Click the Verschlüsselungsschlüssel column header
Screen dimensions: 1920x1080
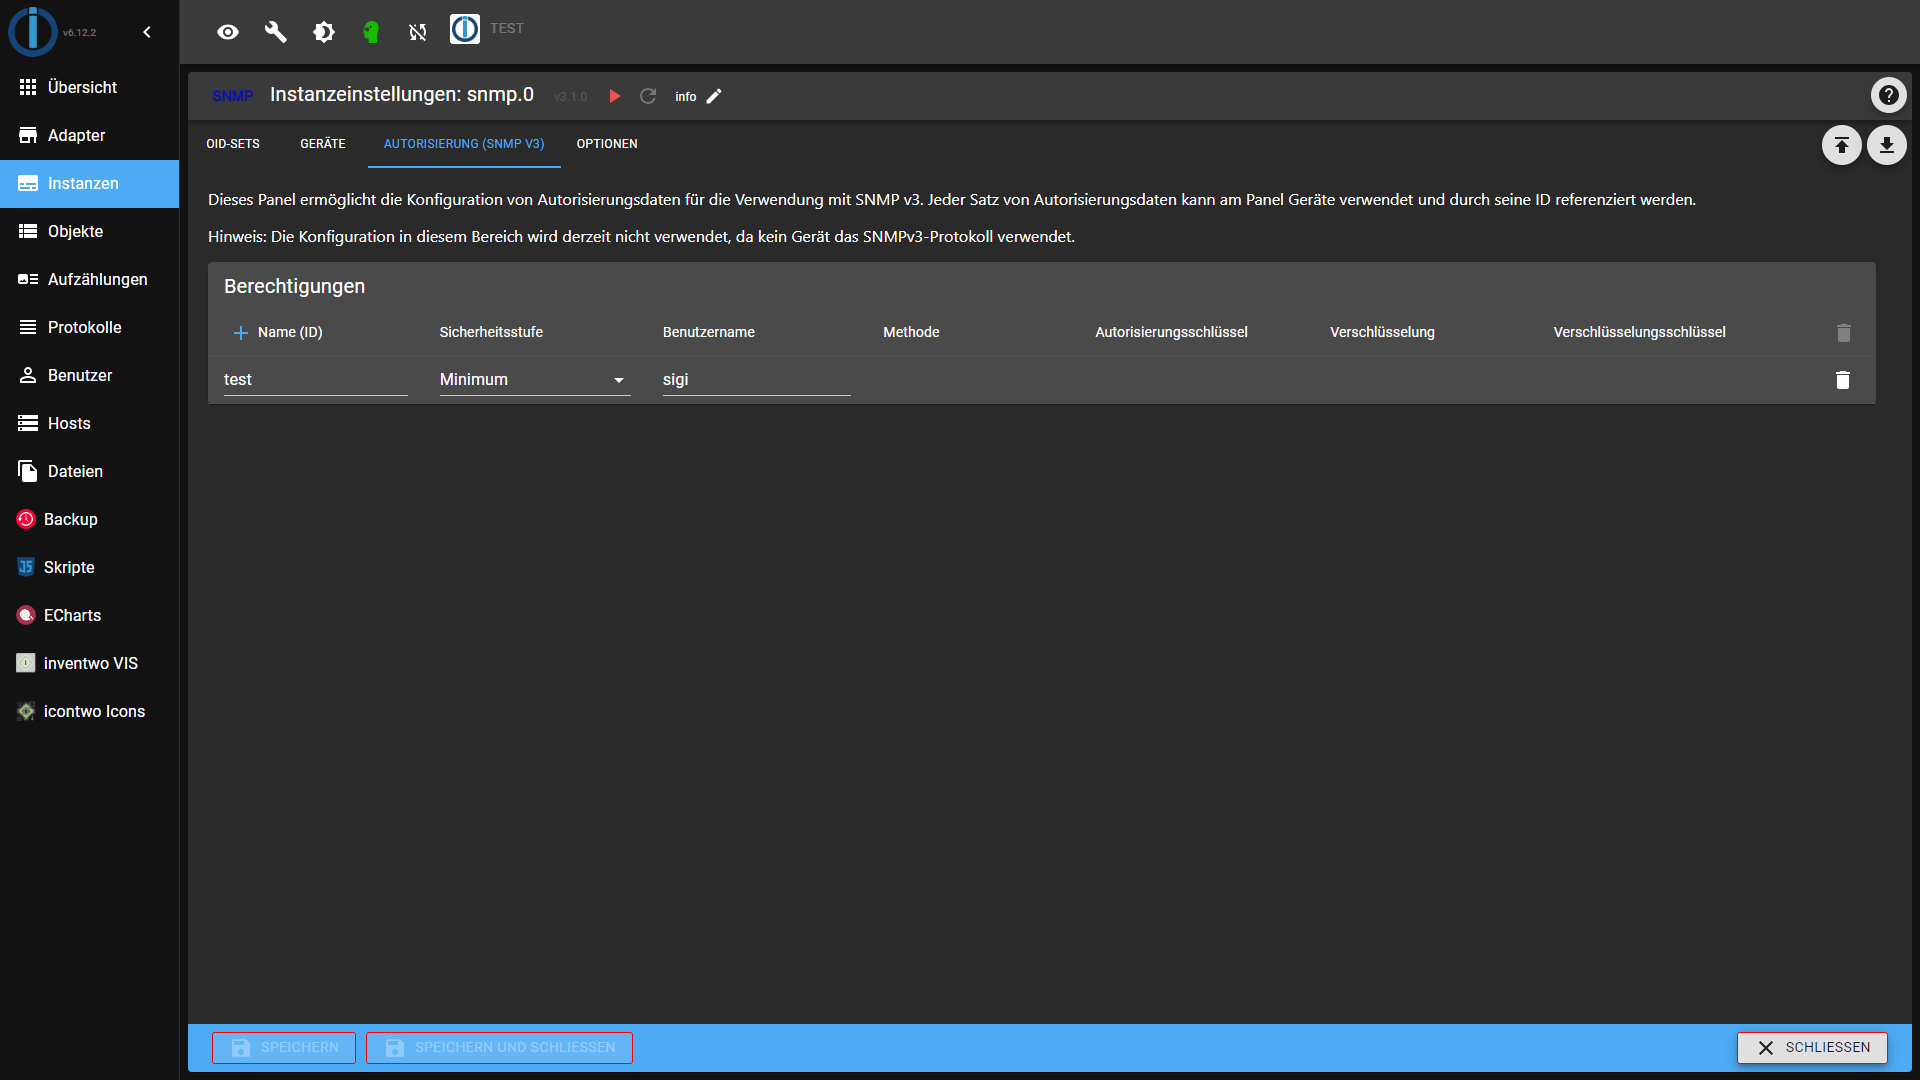coord(1639,332)
